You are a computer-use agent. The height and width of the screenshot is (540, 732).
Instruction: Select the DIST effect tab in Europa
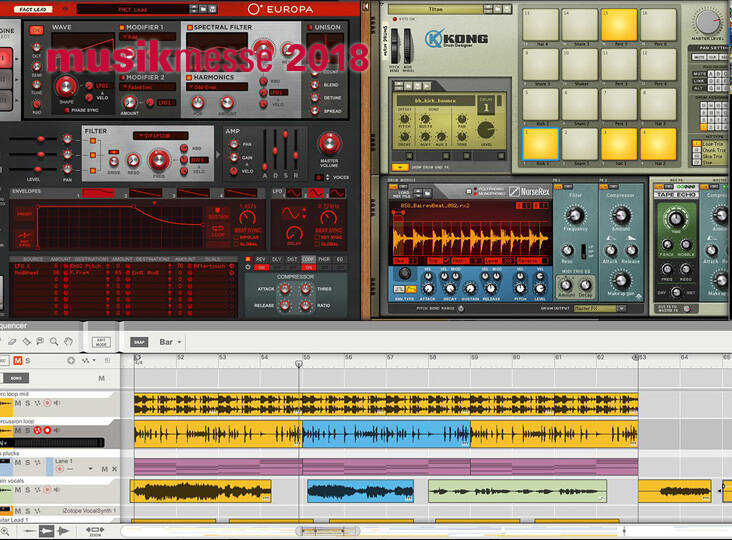coord(292,259)
